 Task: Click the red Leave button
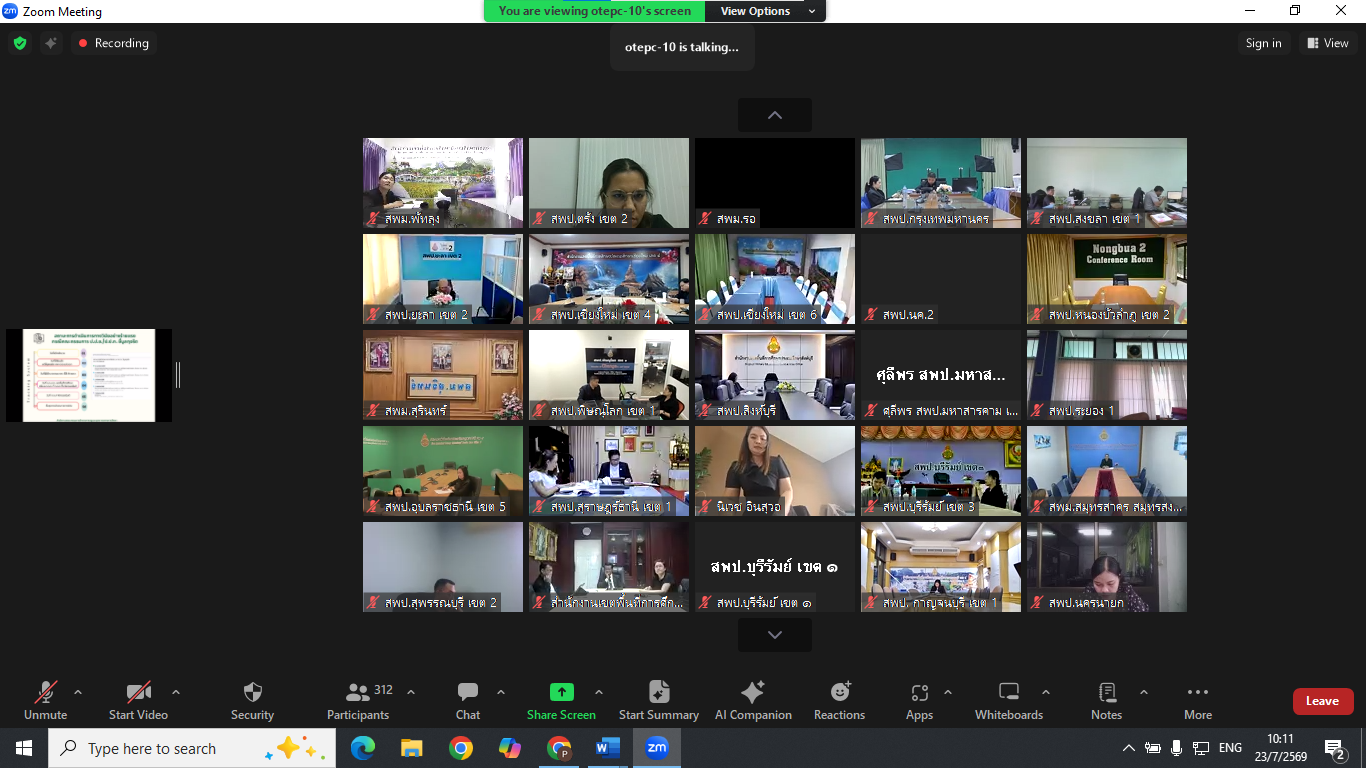pos(1323,701)
